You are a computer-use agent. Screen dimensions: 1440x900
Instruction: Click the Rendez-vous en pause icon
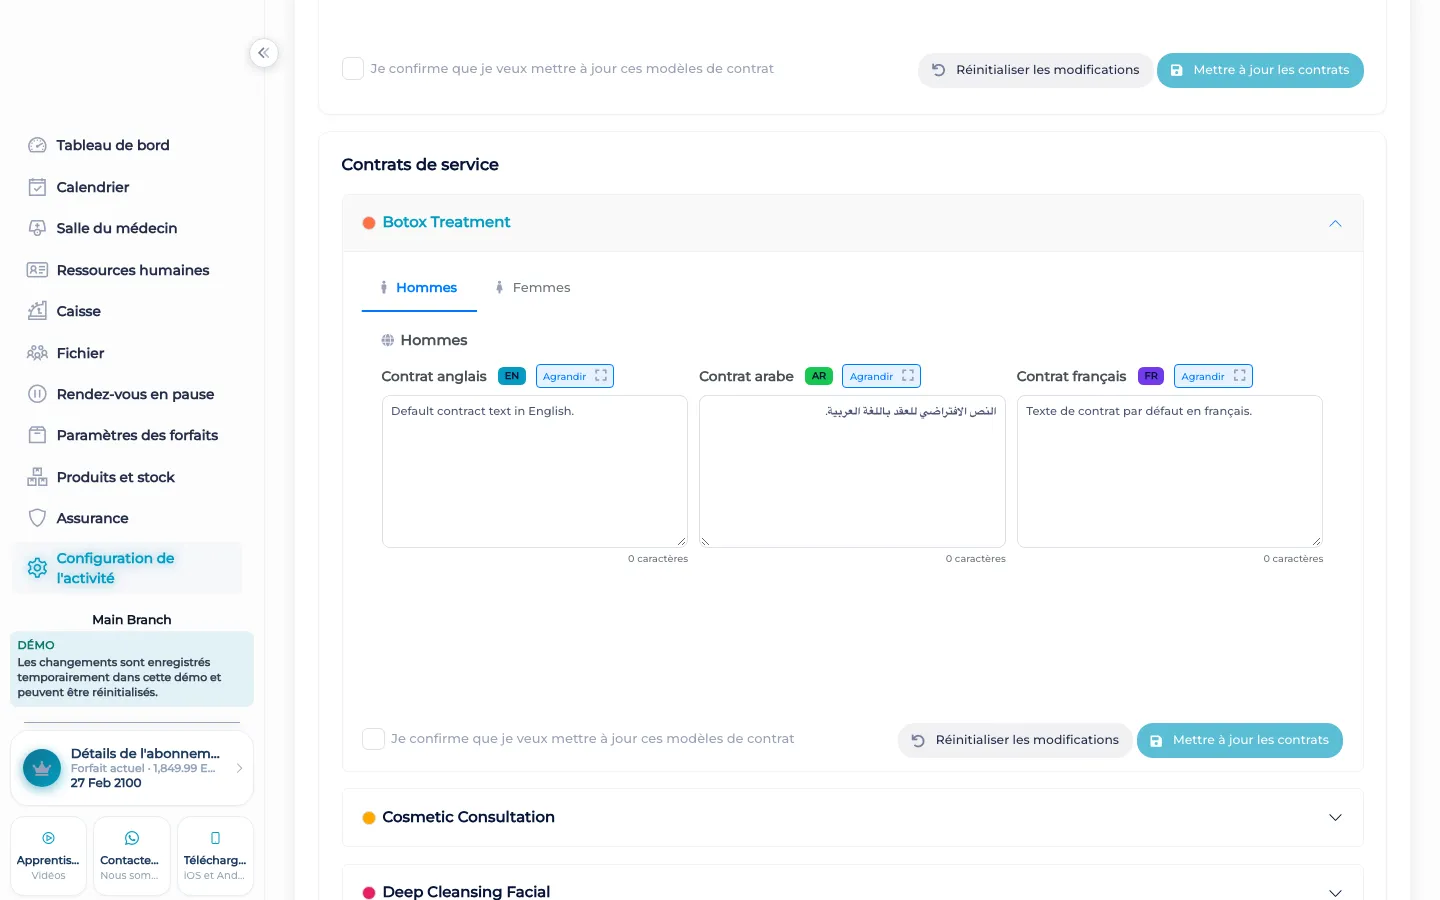(x=37, y=394)
